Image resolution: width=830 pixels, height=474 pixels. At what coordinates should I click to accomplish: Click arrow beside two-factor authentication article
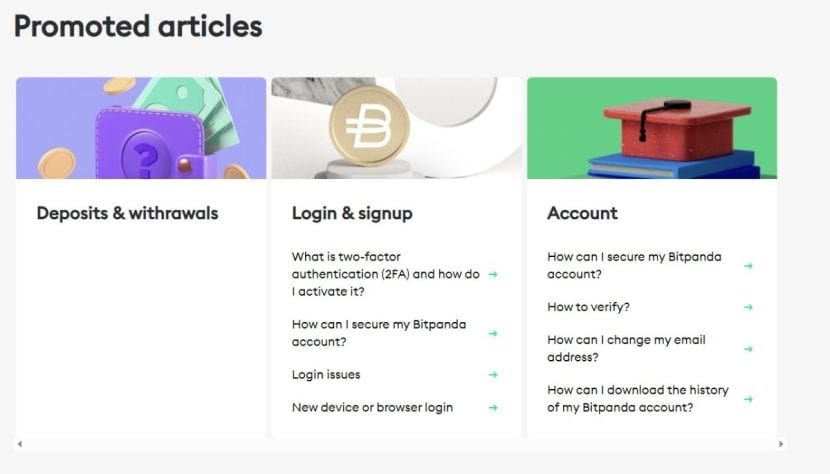(x=493, y=274)
